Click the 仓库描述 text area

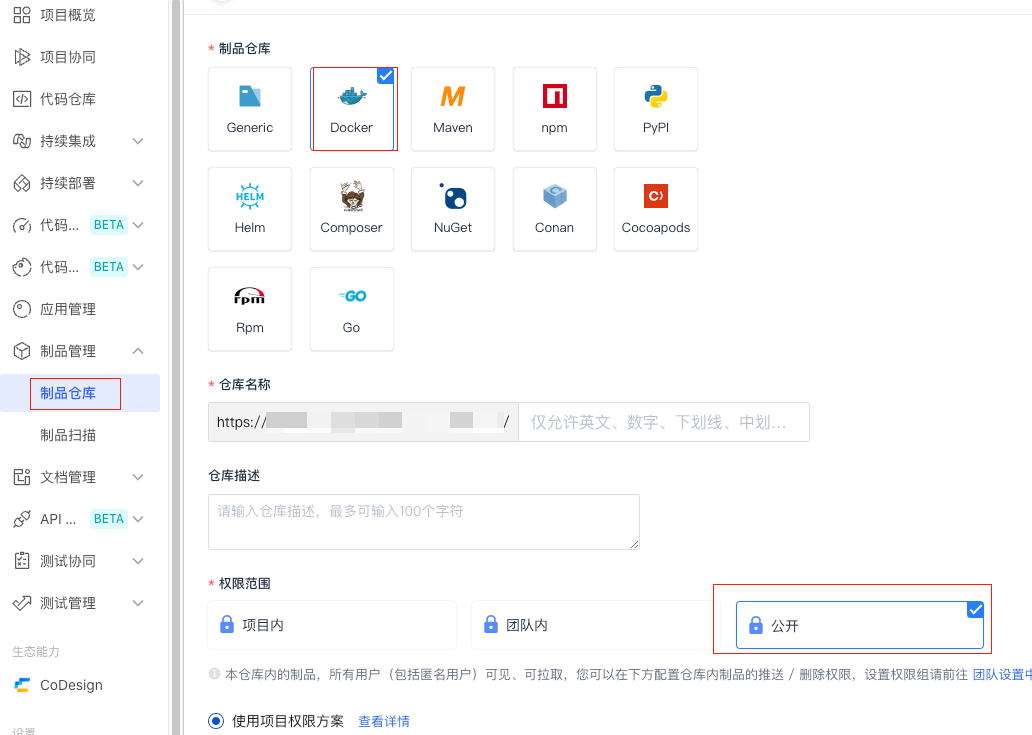(424, 522)
